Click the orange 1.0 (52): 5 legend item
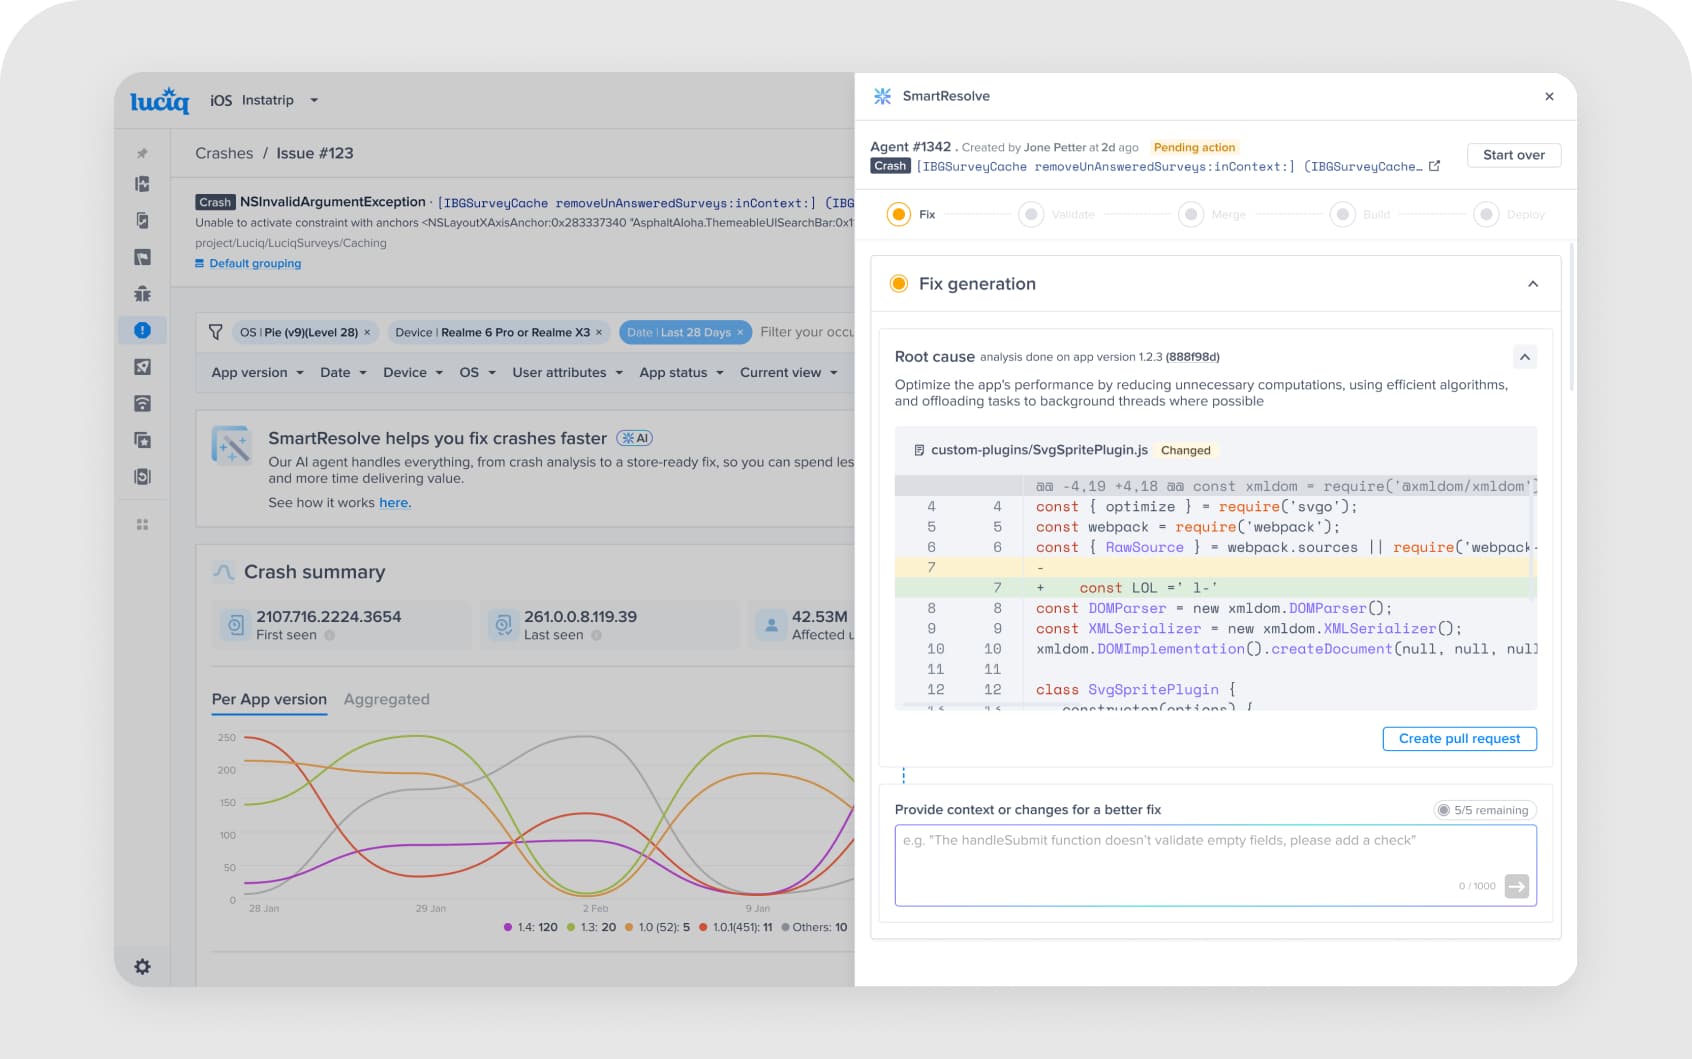 click(x=658, y=927)
